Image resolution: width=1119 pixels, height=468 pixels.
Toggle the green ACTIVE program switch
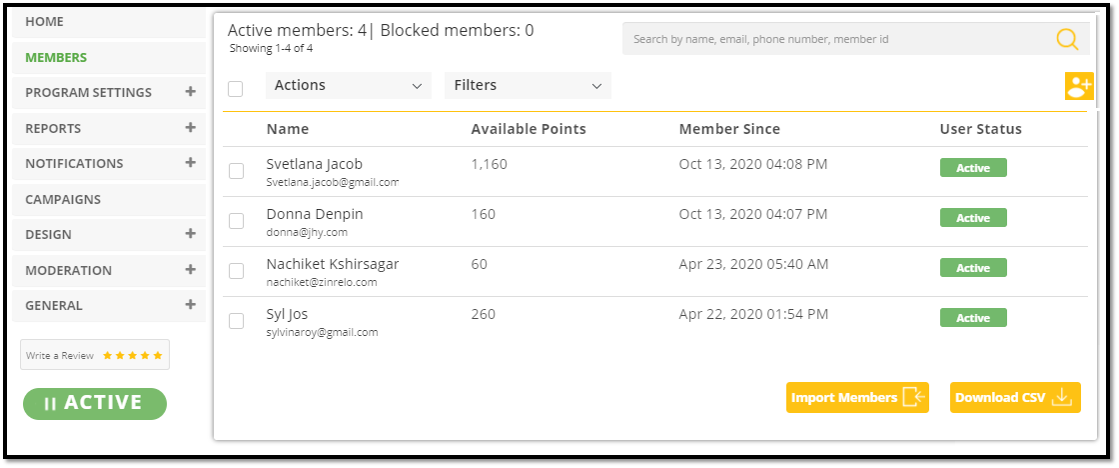coord(95,403)
